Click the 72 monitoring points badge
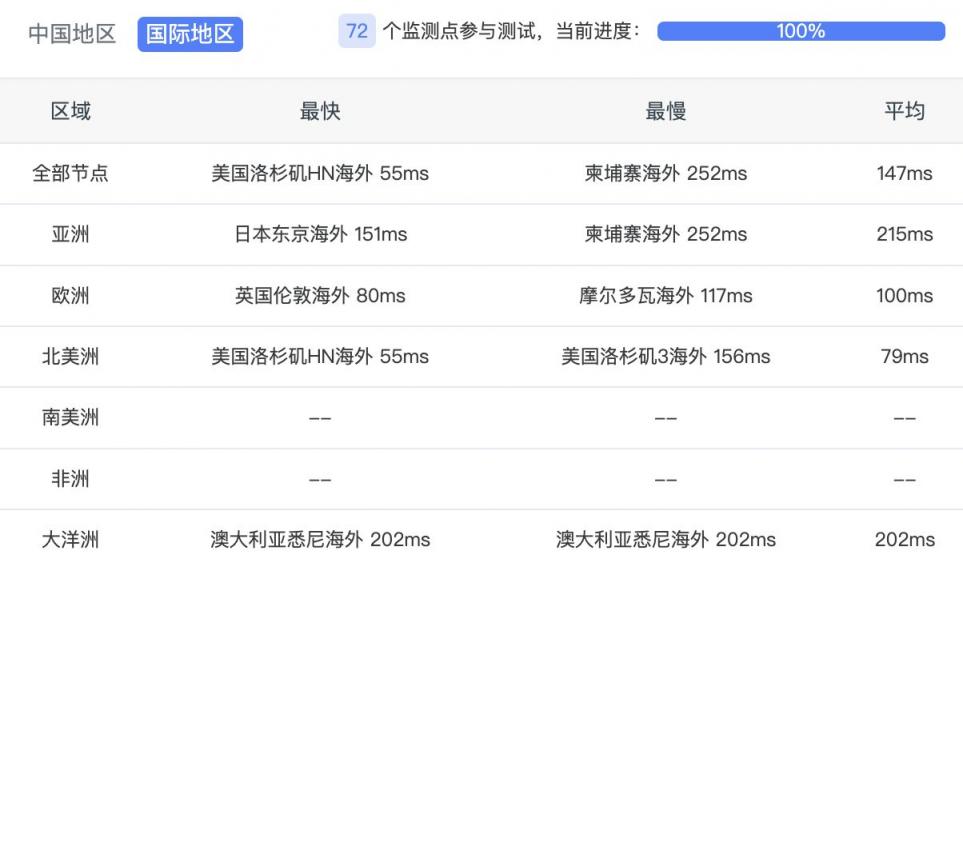963x862 pixels. coord(357,31)
